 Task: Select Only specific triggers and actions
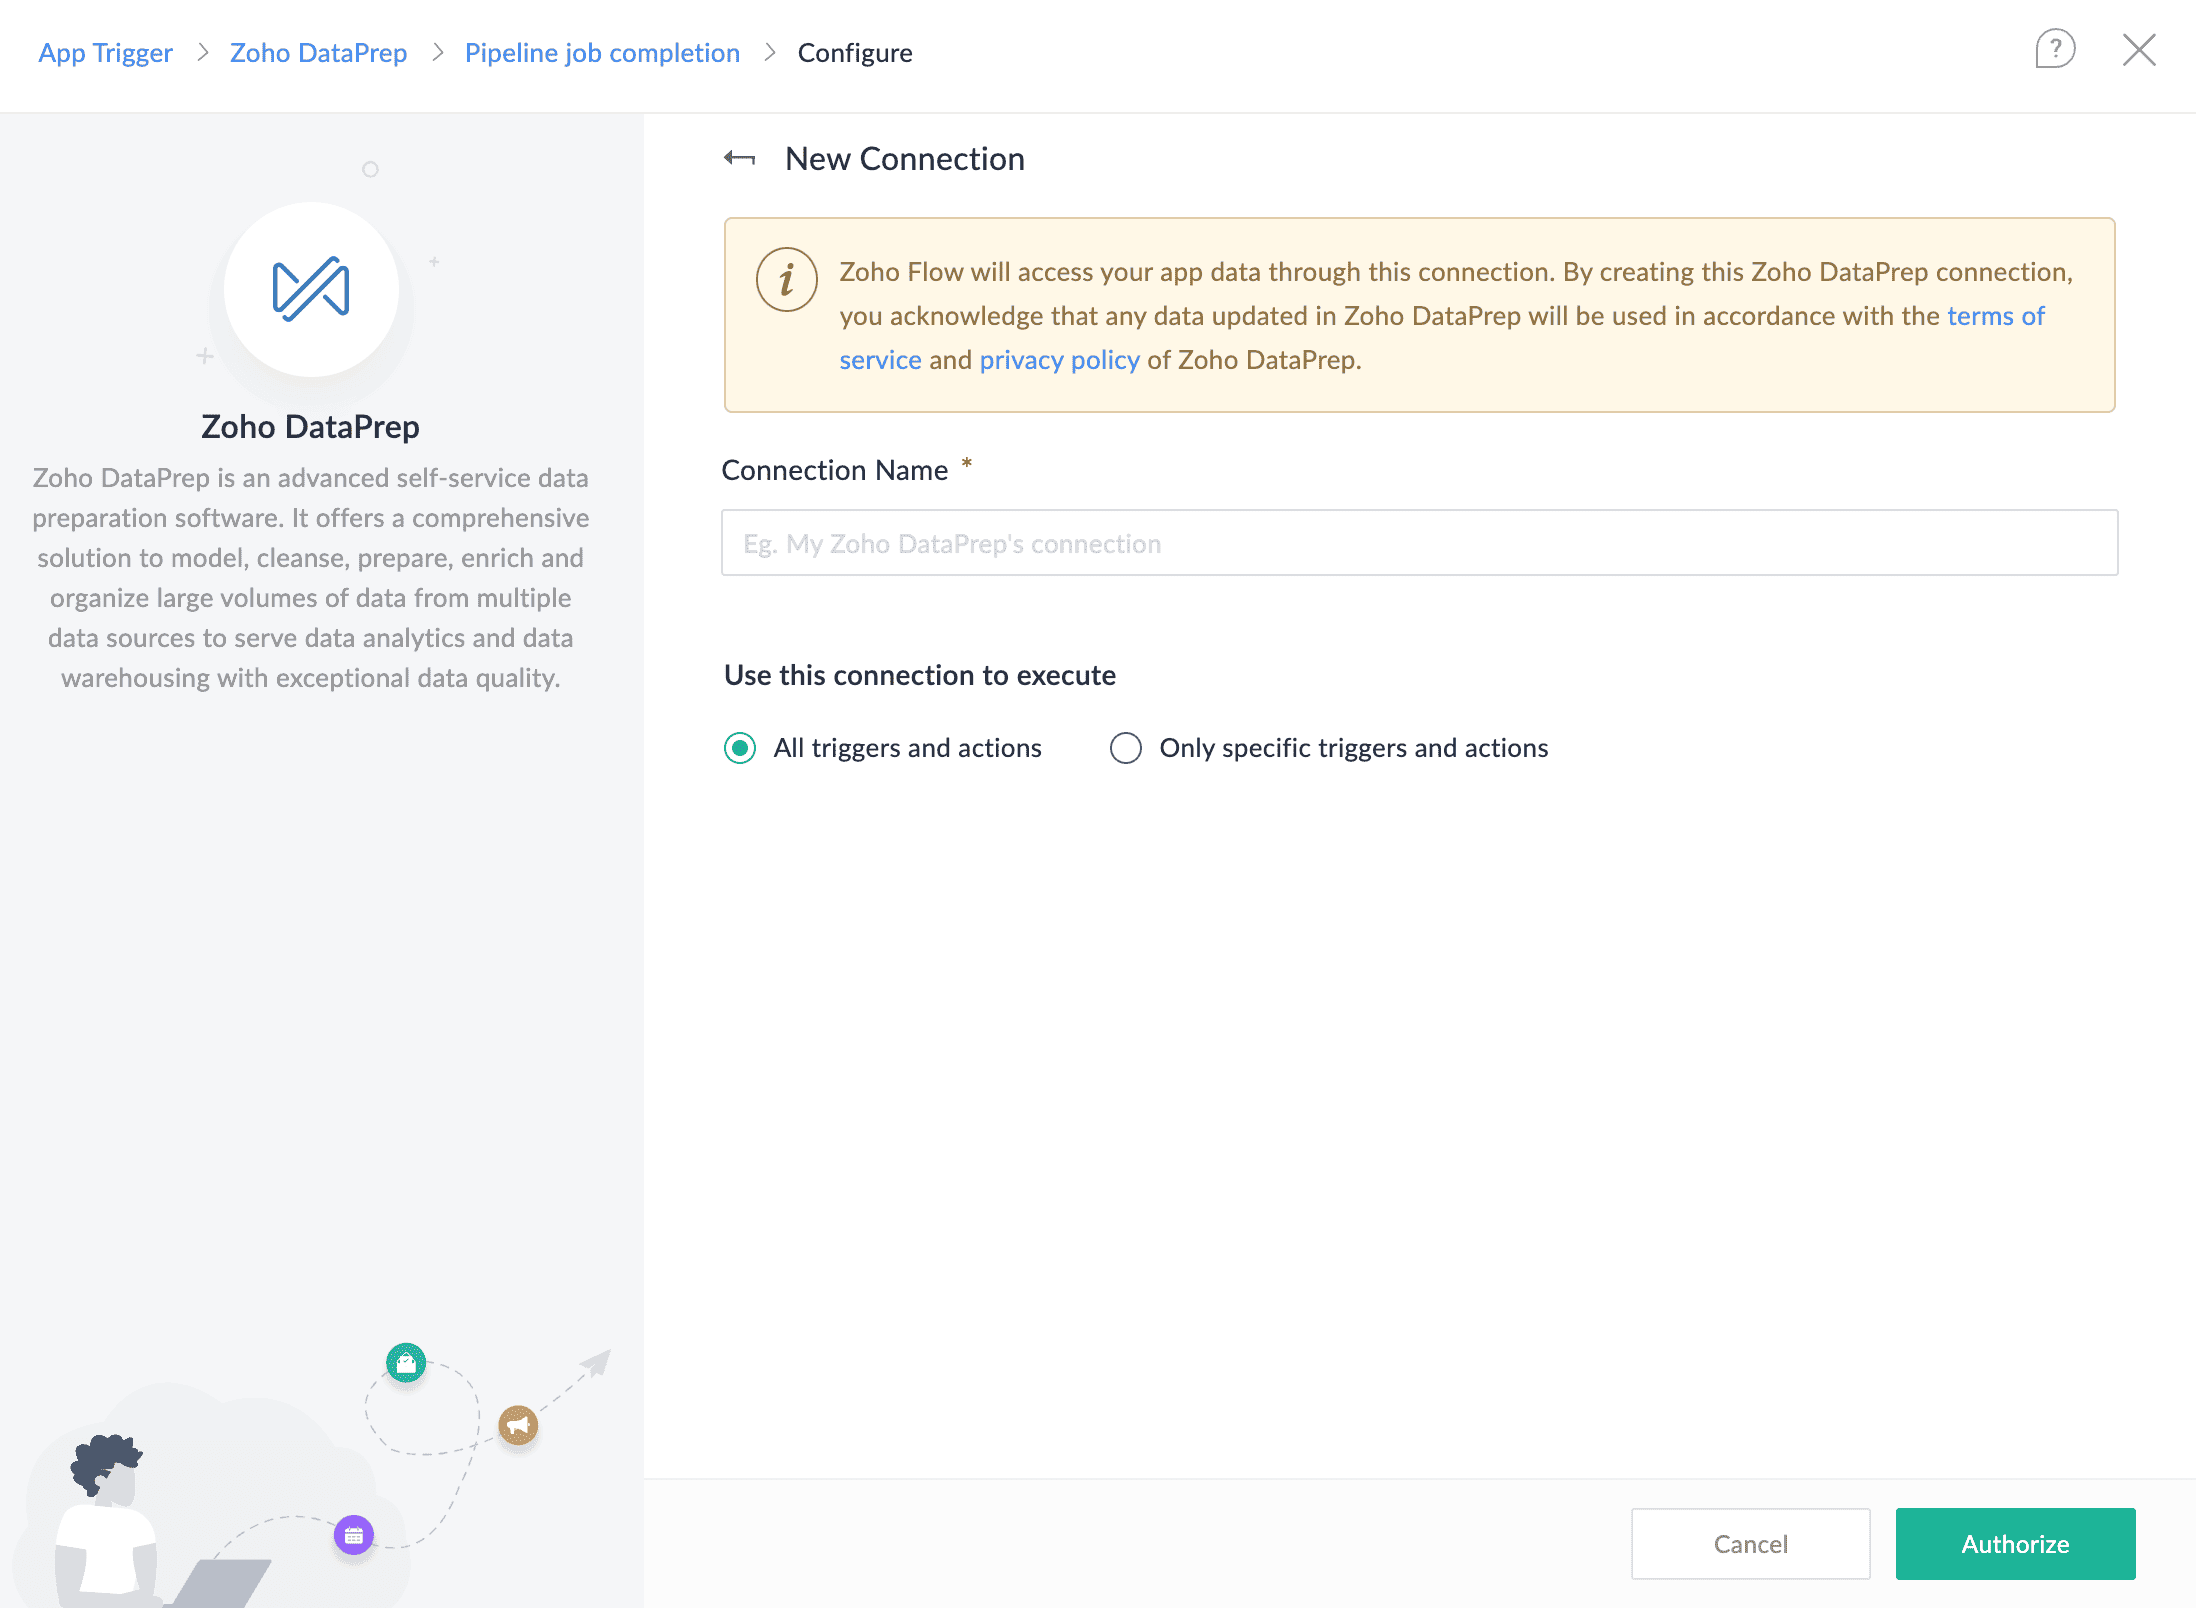(1126, 748)
